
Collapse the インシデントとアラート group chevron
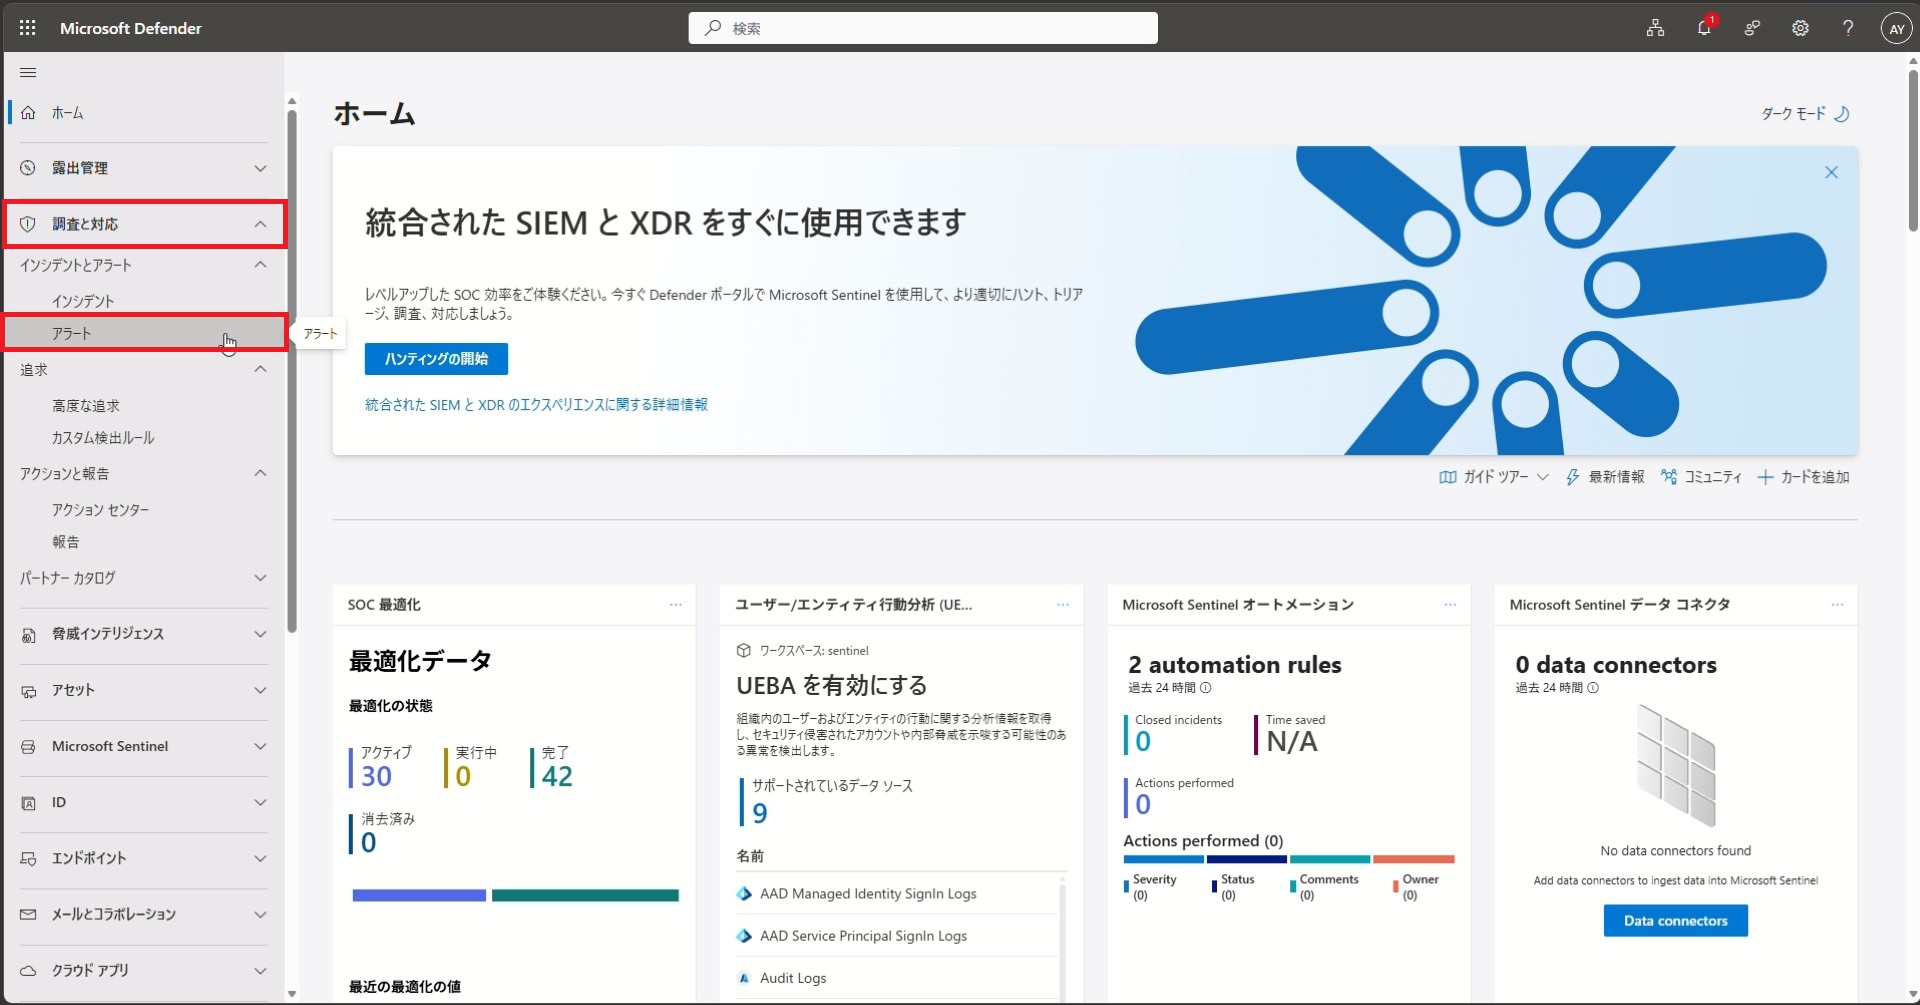tap(260, 265)
